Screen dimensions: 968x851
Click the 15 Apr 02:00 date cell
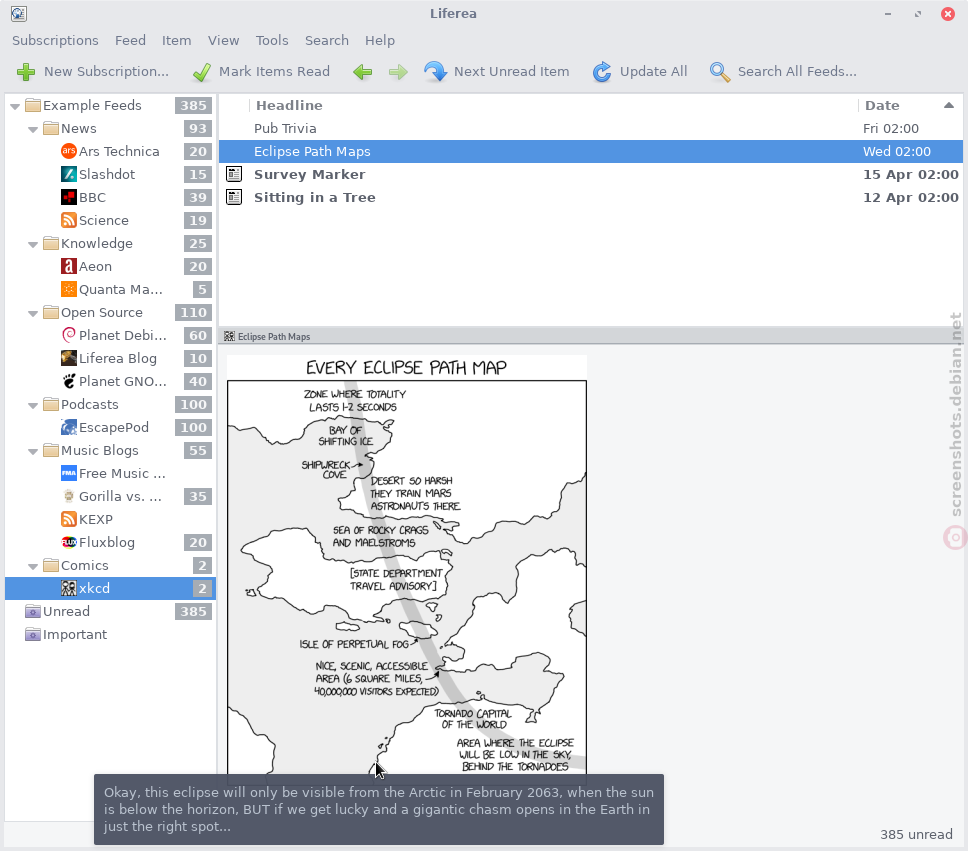pyautogui.click(x=911, y=174)
